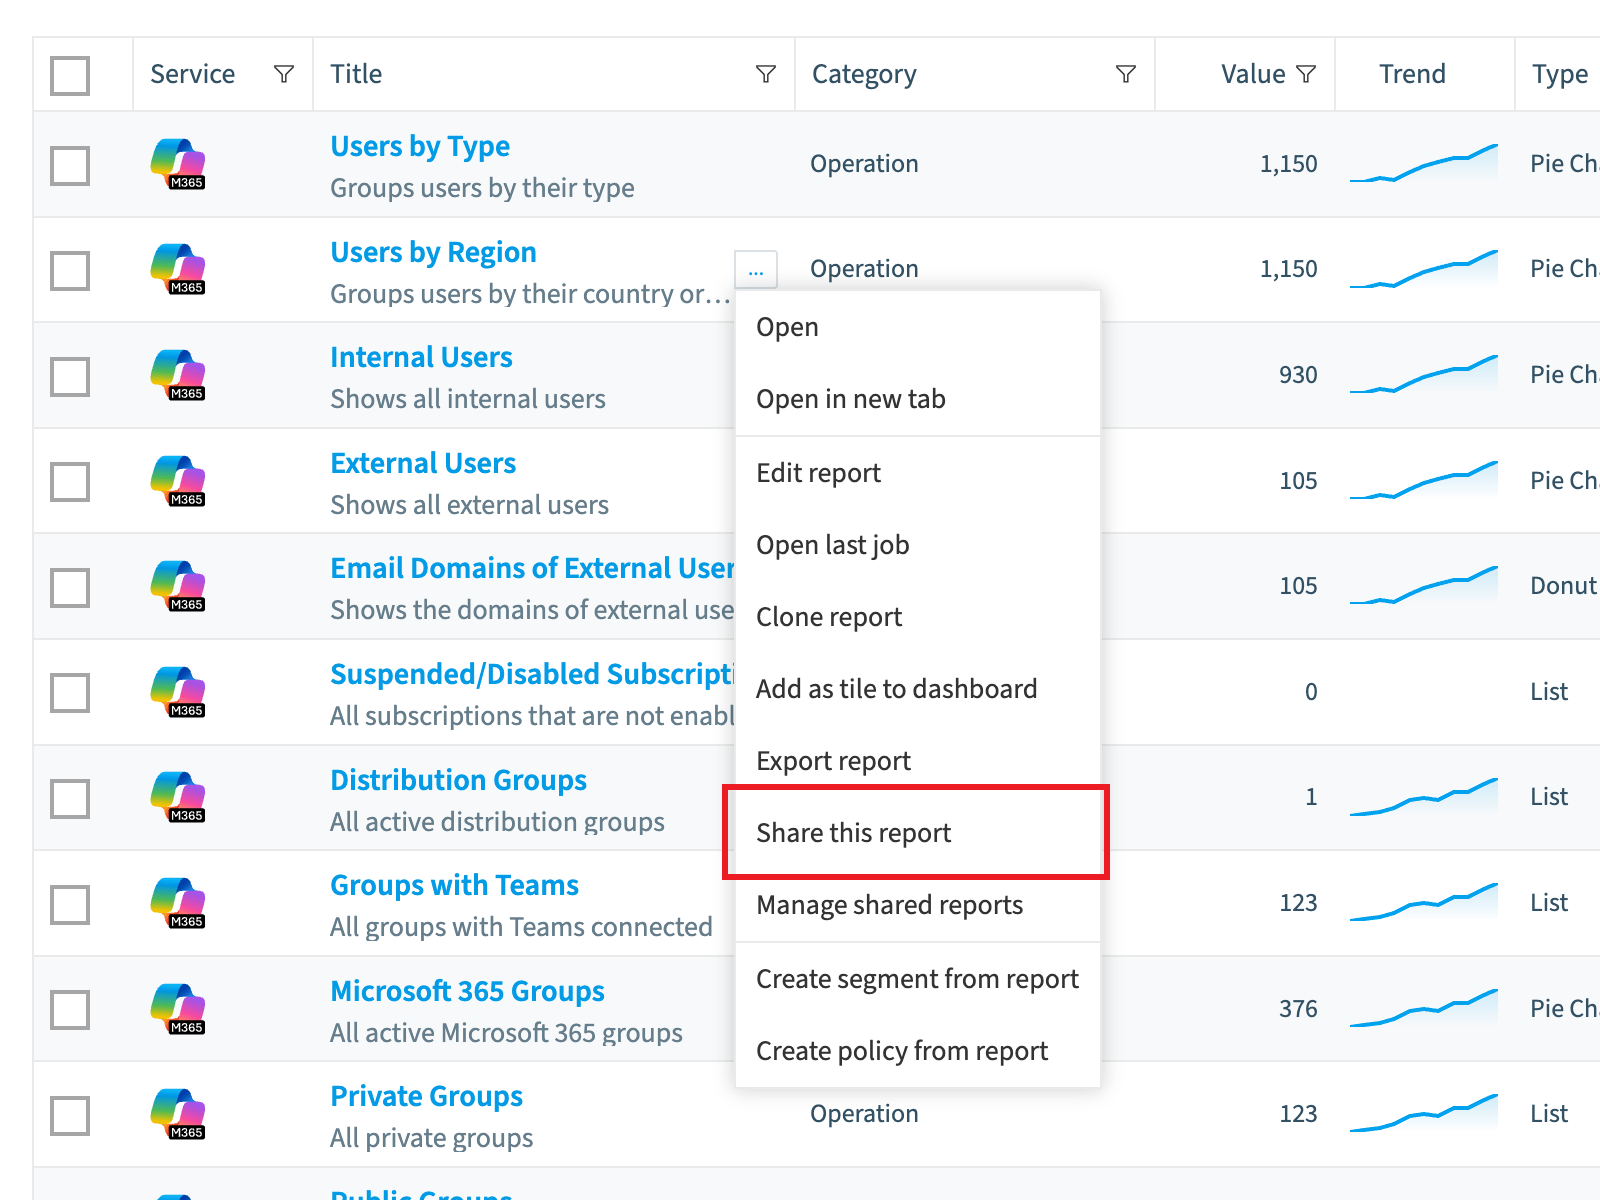Image resolution: width=1600 pixels, height=1200 pixels.
Task: Open Title column filter icon
Action: [x=766, y=74]
